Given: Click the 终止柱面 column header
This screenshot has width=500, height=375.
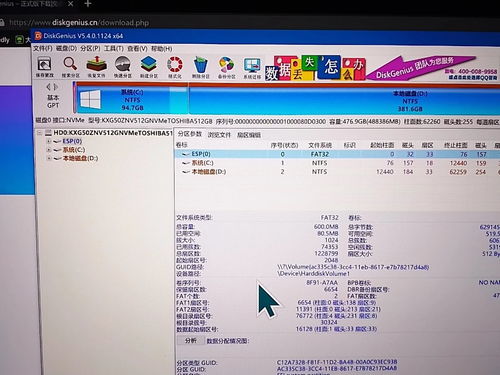Looking at the screenshot, I should 456,145.
